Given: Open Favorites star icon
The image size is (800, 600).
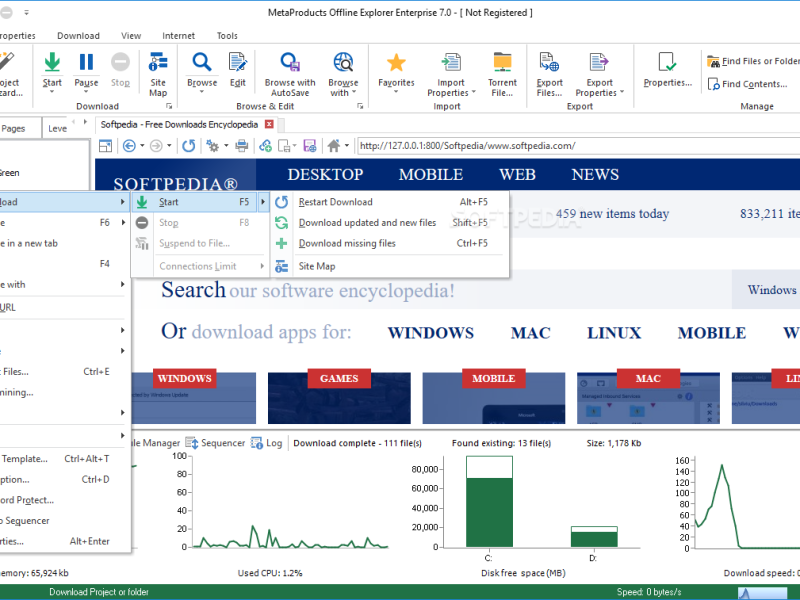Looking at the screenshot, I should coord(396,63).
